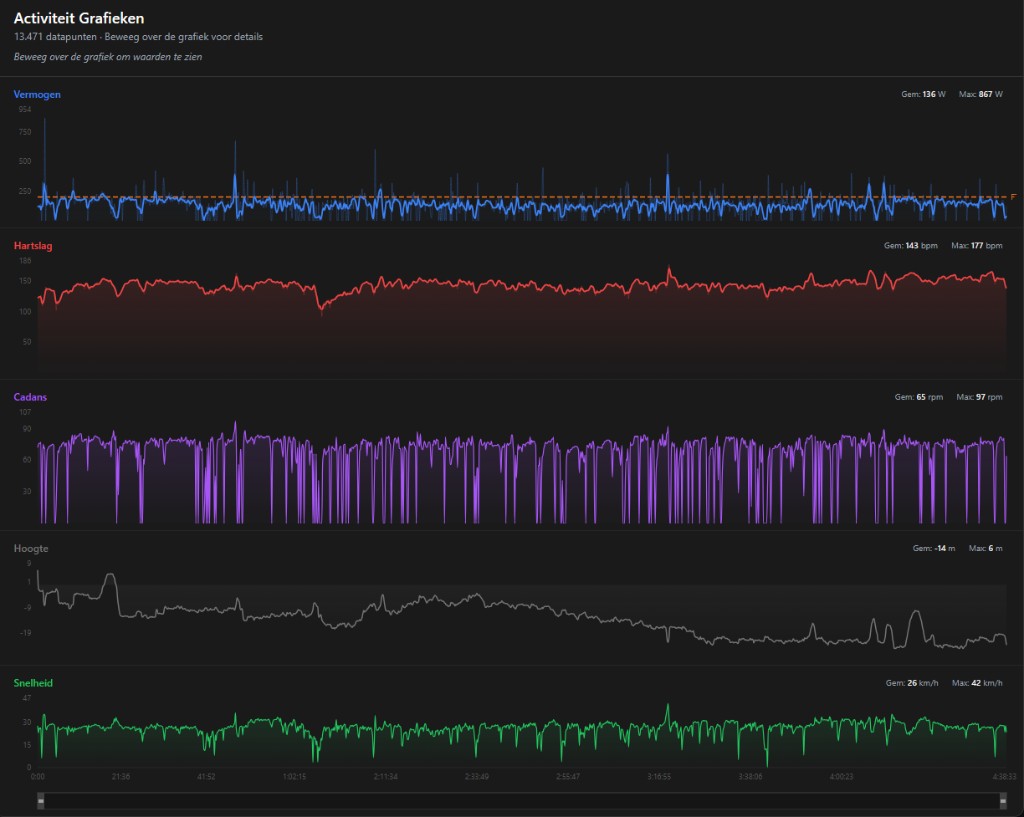Click the left handle of the zoom range slider

pos(40,801)
